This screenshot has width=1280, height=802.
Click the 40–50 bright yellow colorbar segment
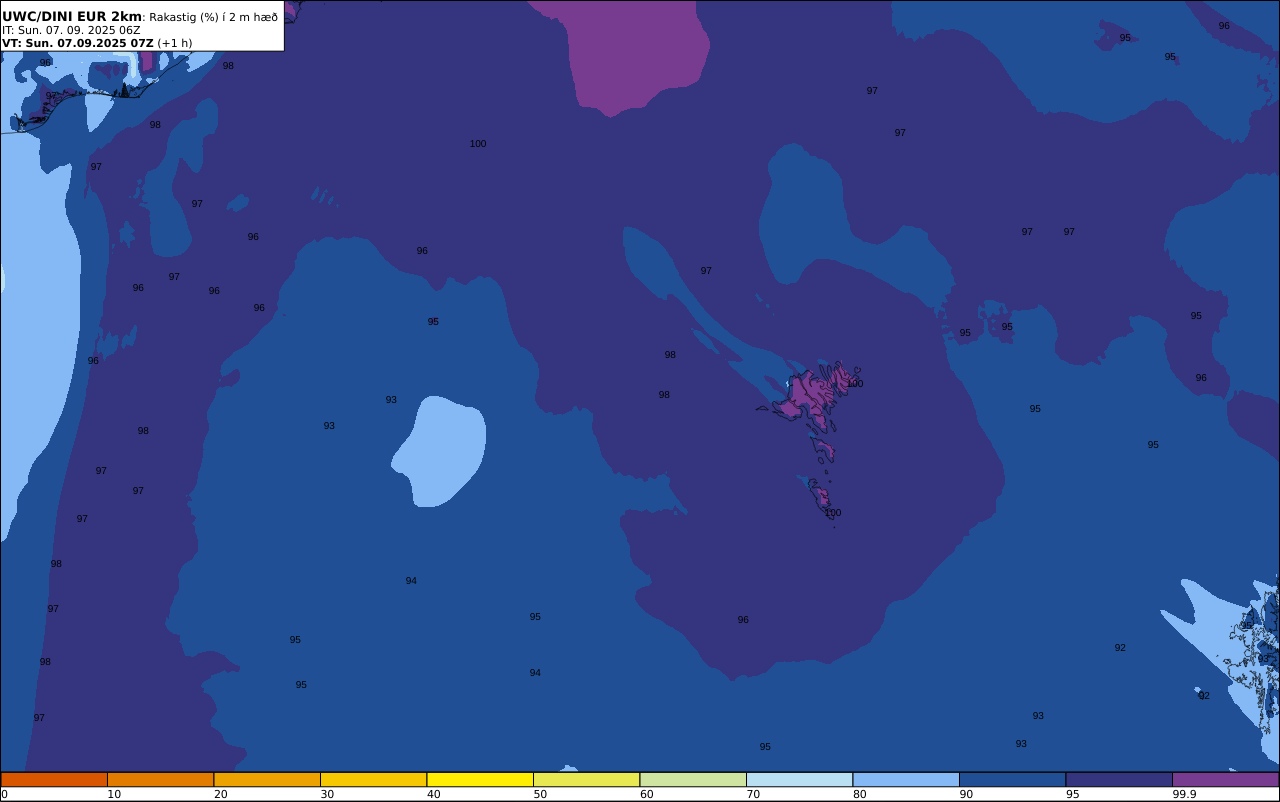(x=480, y=779)
